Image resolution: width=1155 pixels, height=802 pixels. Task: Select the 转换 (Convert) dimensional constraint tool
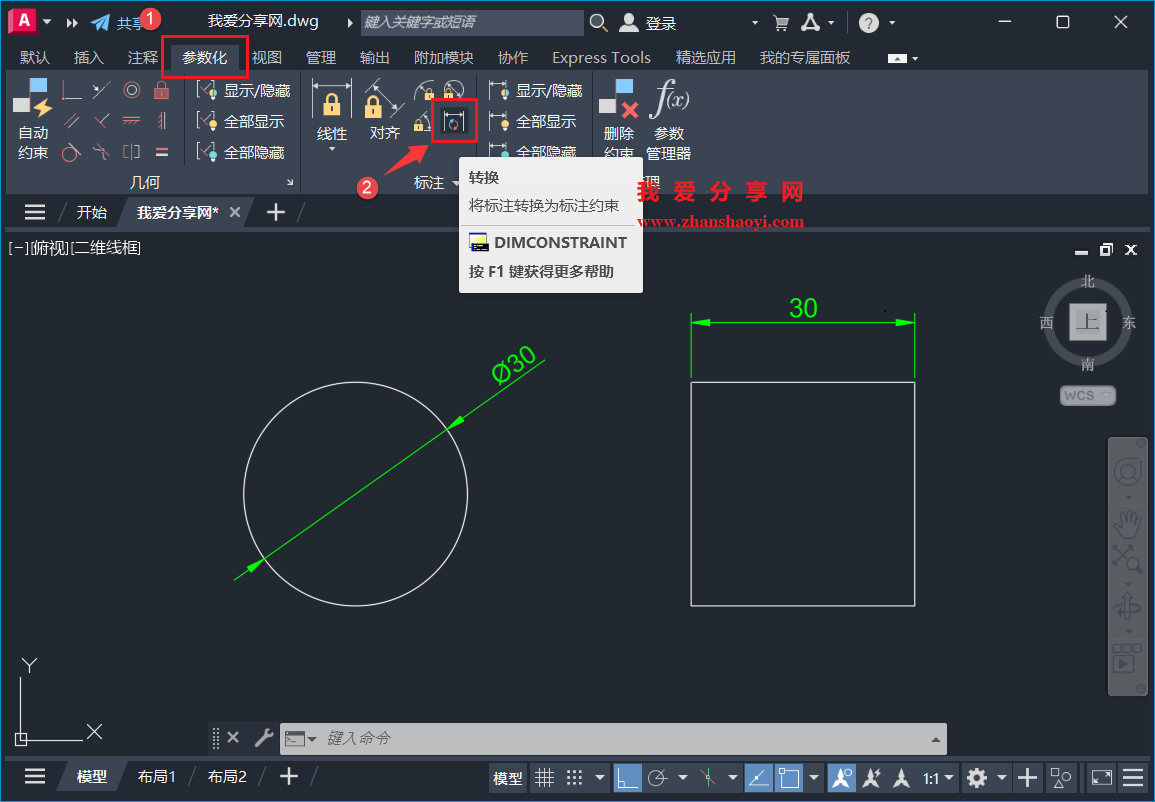point(454,120)
